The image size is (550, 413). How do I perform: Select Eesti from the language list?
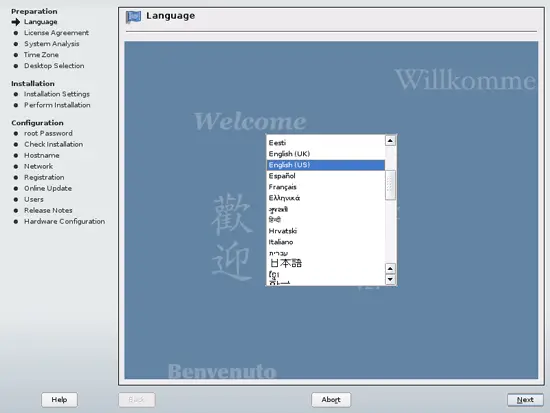(326, 143)
